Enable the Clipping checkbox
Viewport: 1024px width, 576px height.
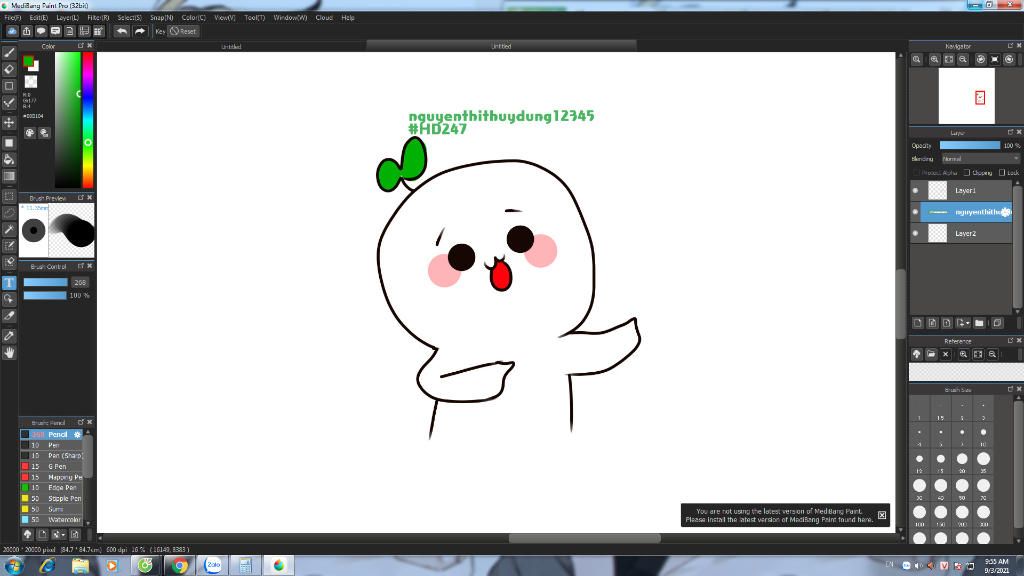click(967, 172)
